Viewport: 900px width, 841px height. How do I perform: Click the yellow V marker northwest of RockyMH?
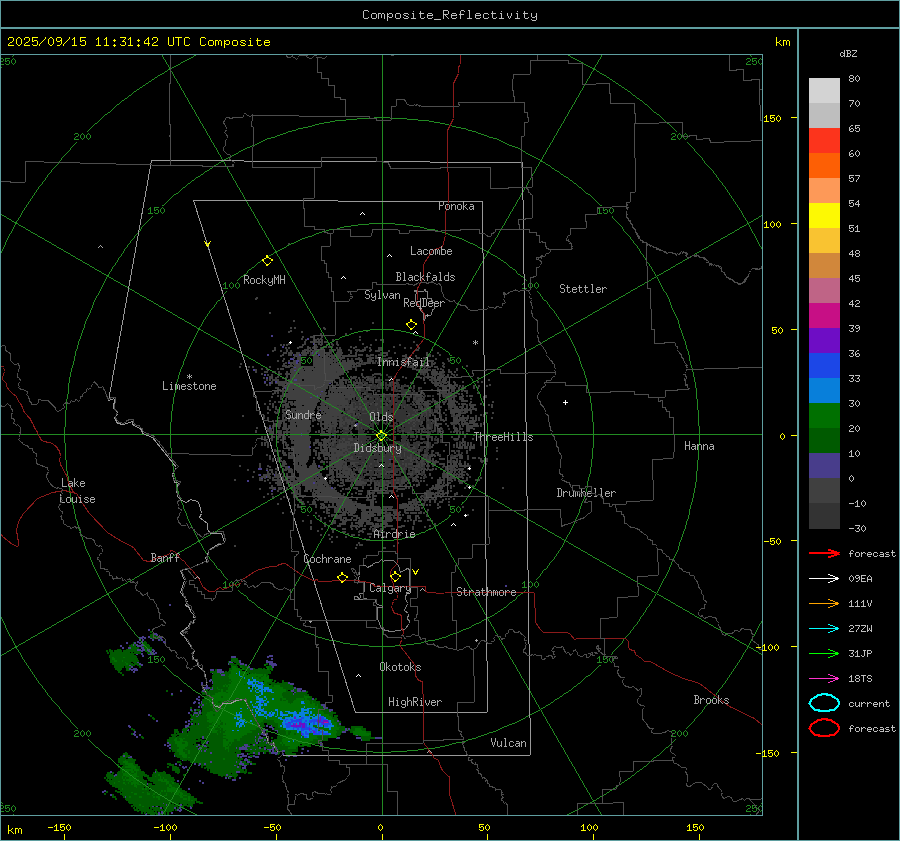pyautogui.click(x=208, y=244)
